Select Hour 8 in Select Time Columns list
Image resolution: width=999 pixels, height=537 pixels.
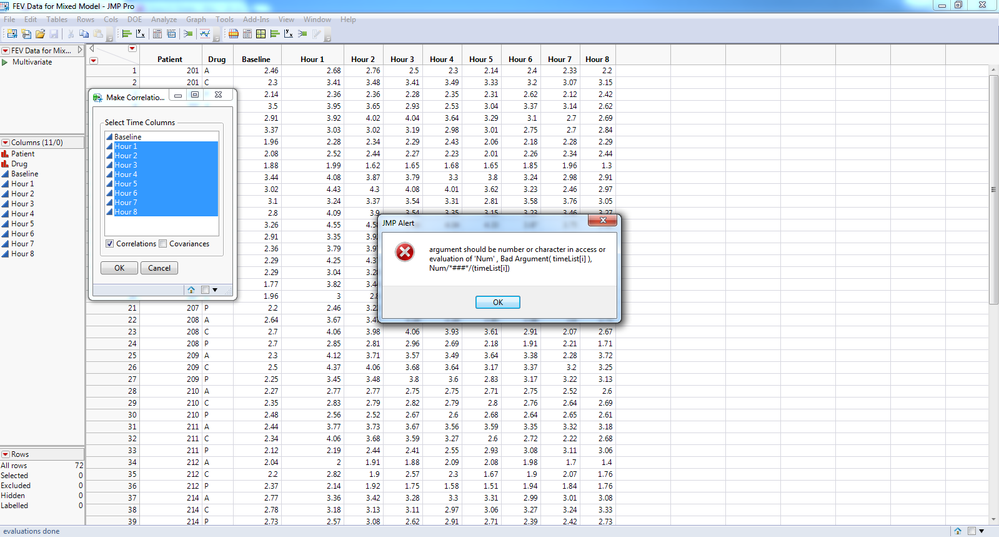click(162, 212)
